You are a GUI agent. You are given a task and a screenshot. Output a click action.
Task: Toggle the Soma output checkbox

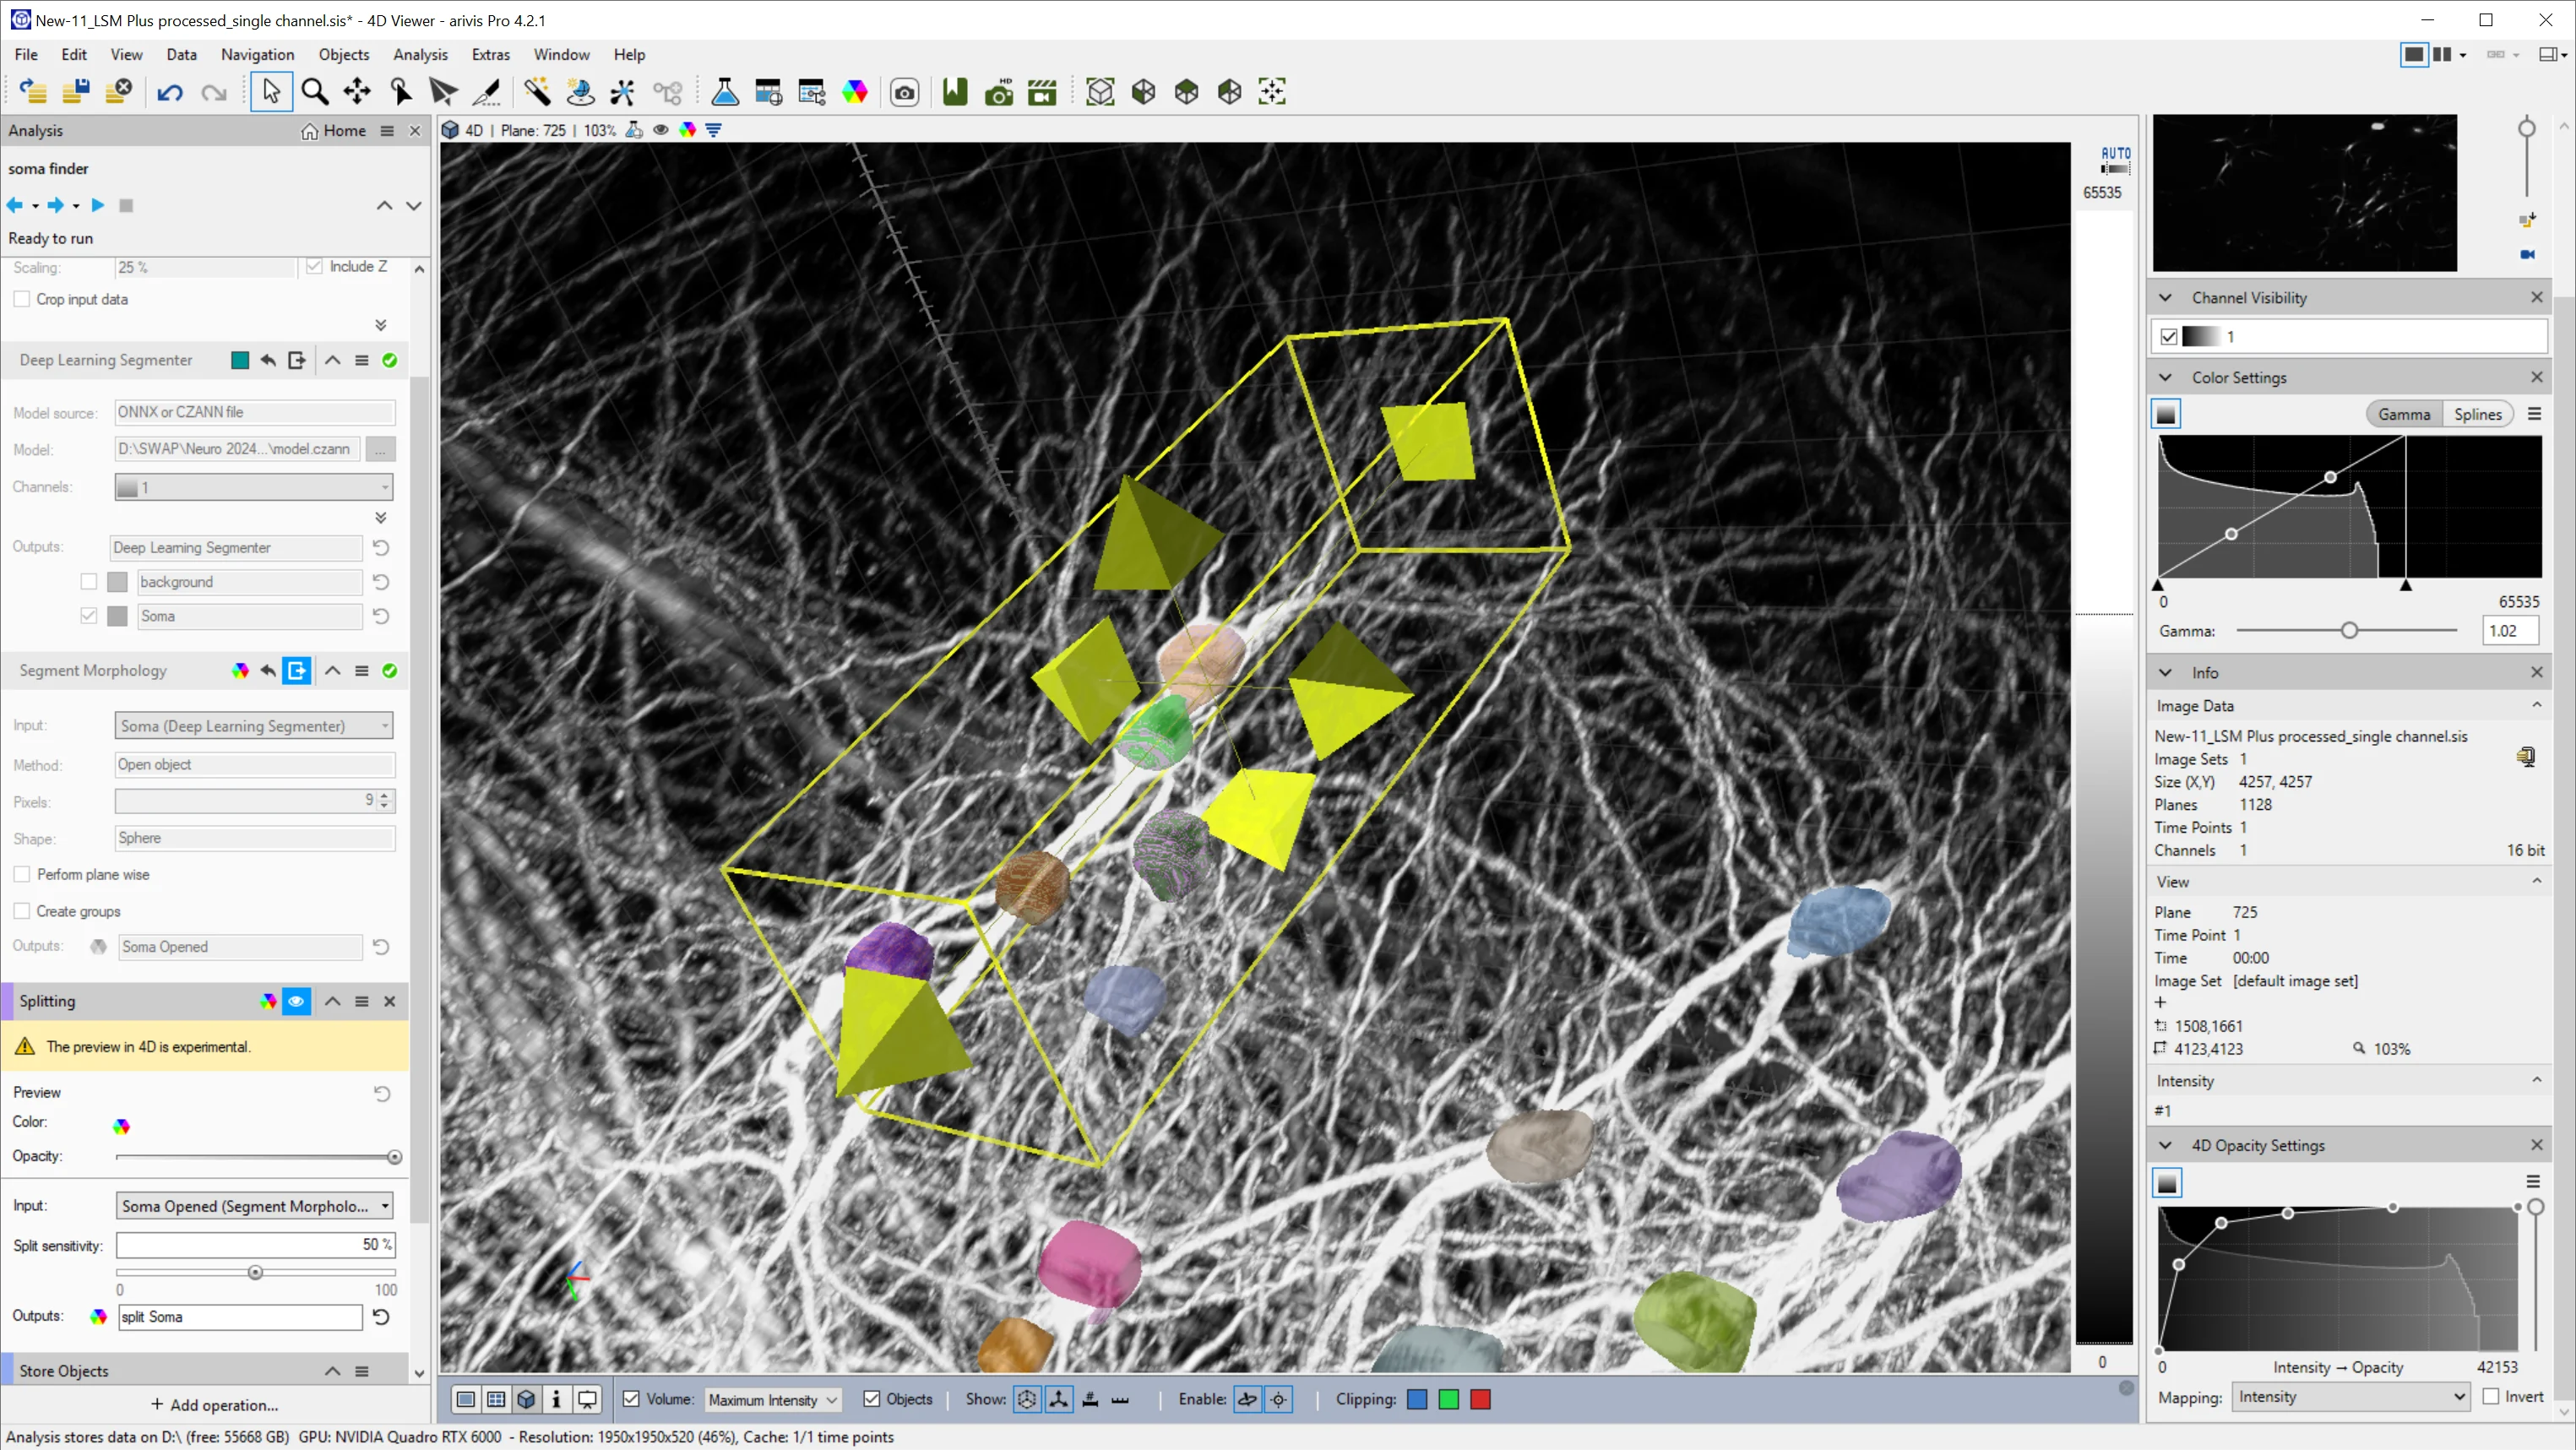(x=89, y=615)
